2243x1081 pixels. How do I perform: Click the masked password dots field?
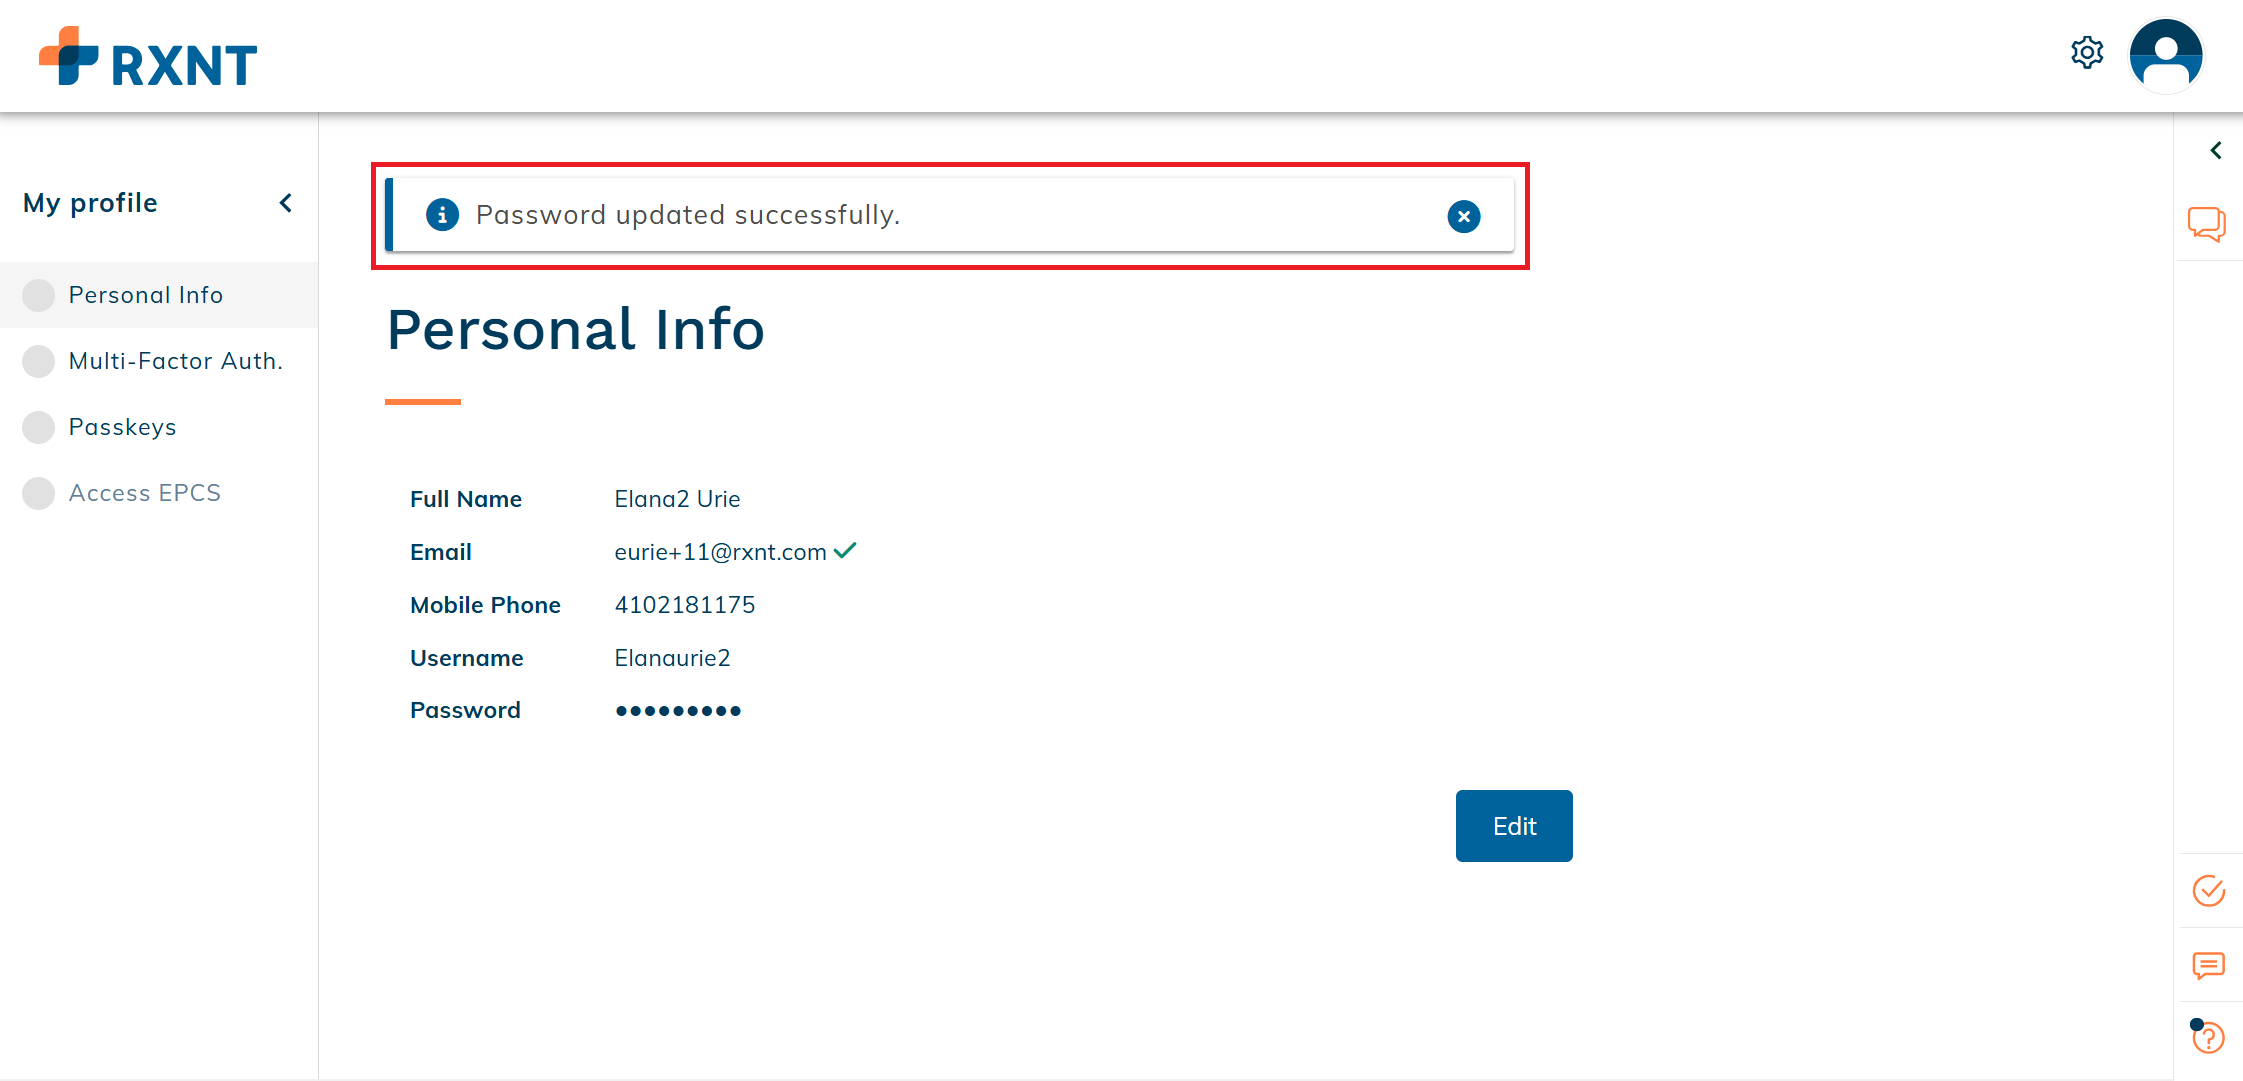(x=678, y=710)
